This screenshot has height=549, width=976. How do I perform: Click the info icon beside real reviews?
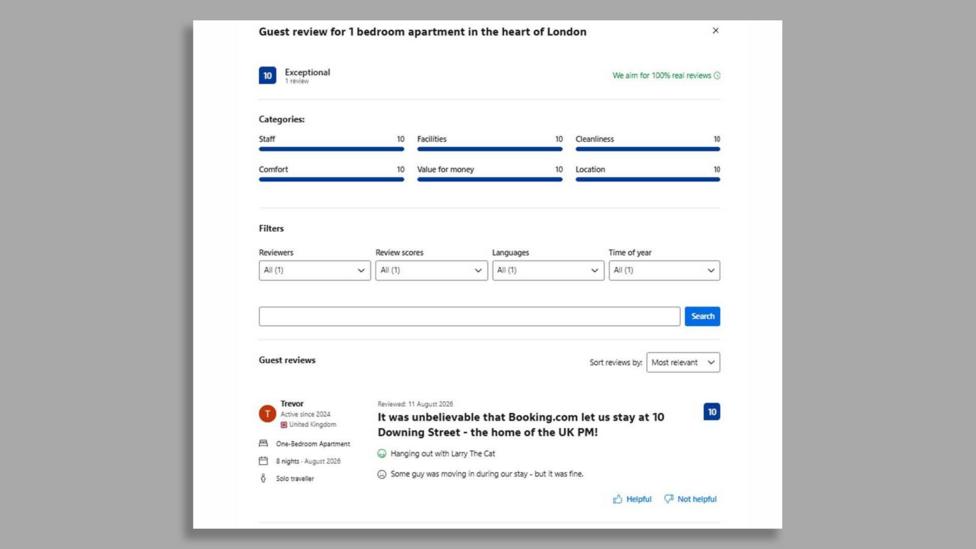click(717, 75)
